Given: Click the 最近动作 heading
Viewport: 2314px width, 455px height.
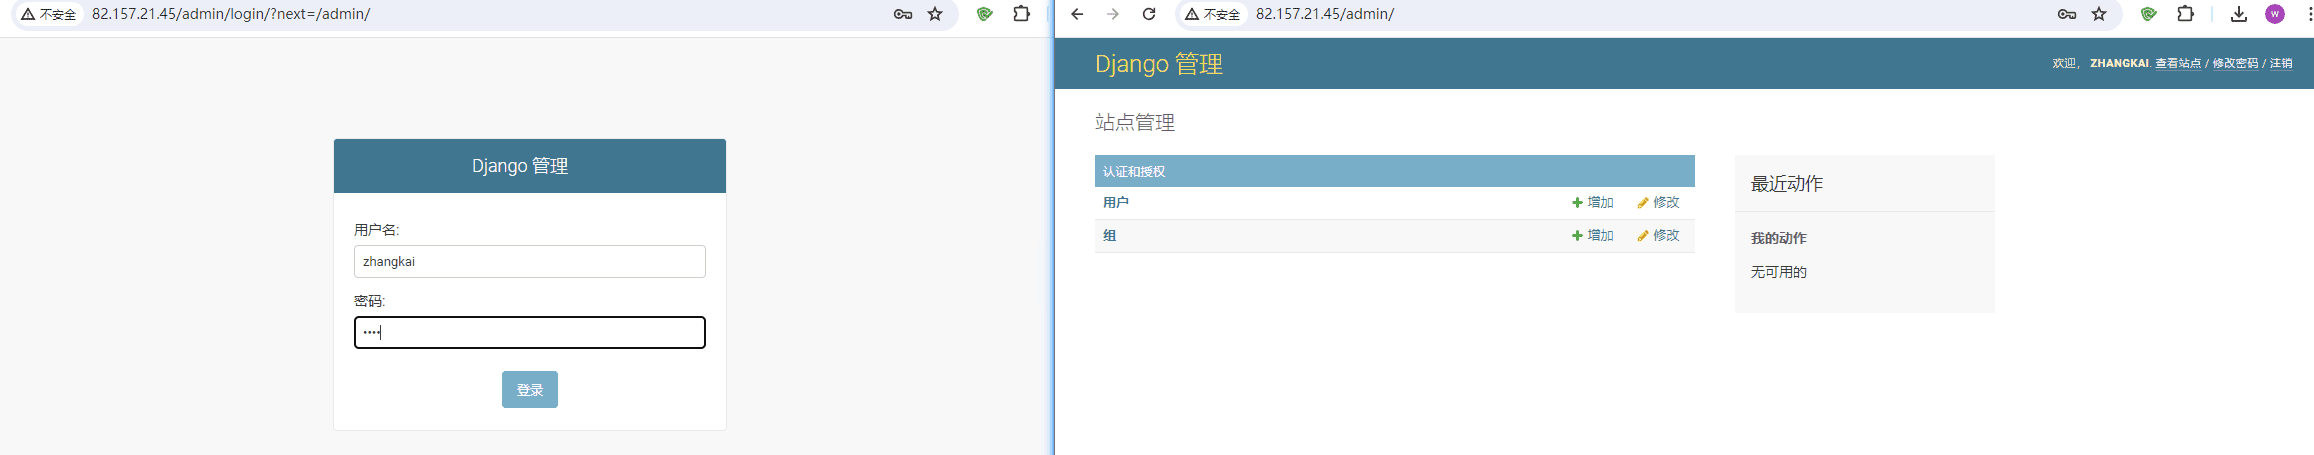Looking at the screenshot, I should tap(1787, 184).
